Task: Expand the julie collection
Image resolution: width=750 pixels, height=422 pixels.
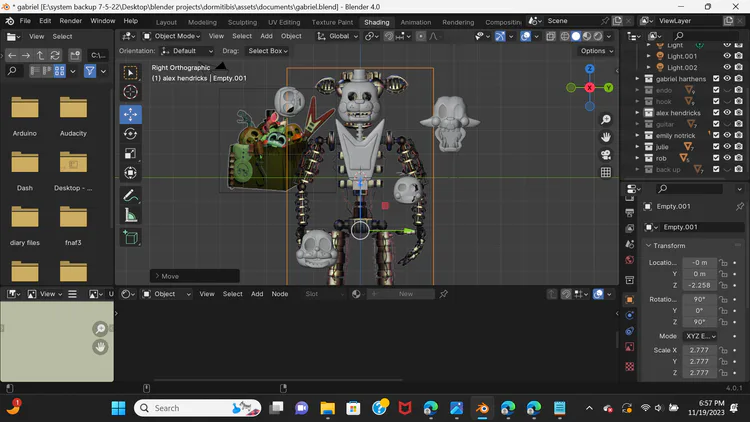Action: pyautogui.click(x=637, y=146)
